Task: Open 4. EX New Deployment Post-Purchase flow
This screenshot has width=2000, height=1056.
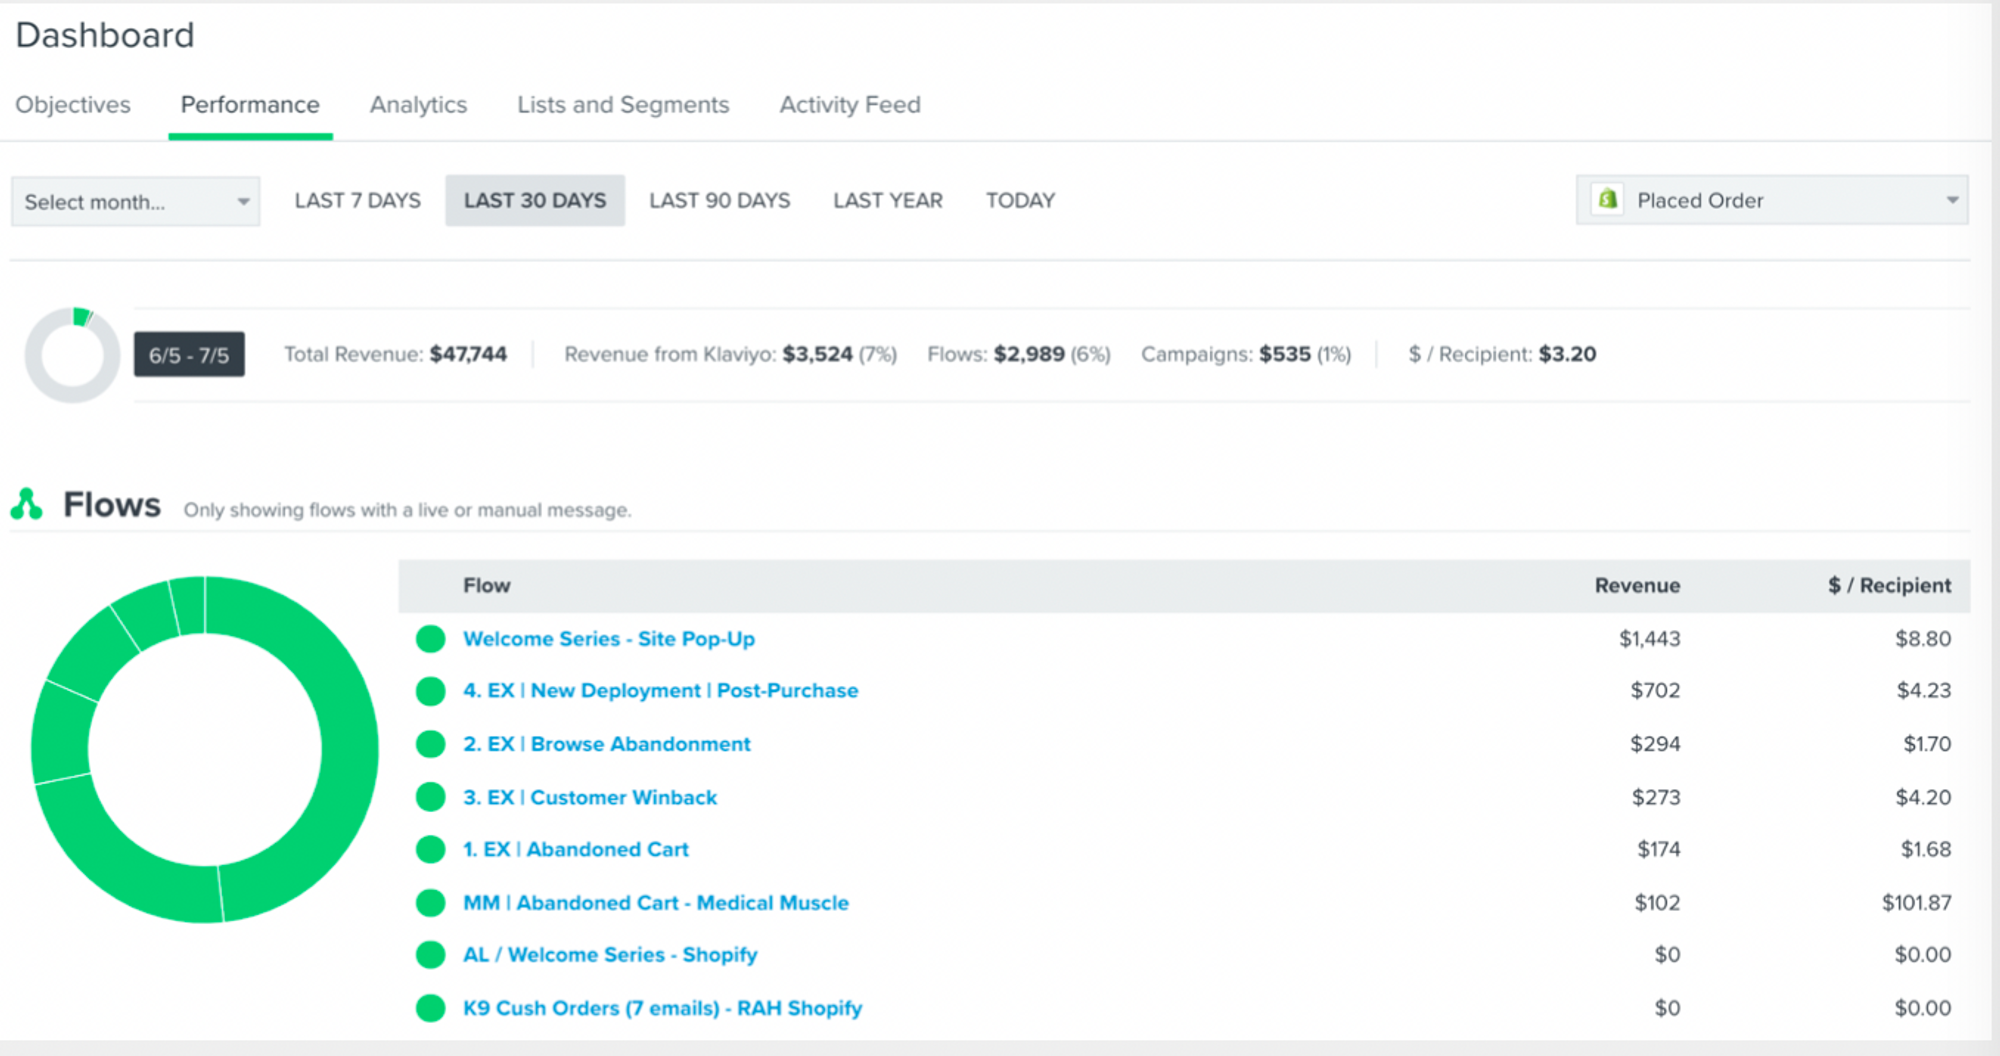Action: coord(660,691)
